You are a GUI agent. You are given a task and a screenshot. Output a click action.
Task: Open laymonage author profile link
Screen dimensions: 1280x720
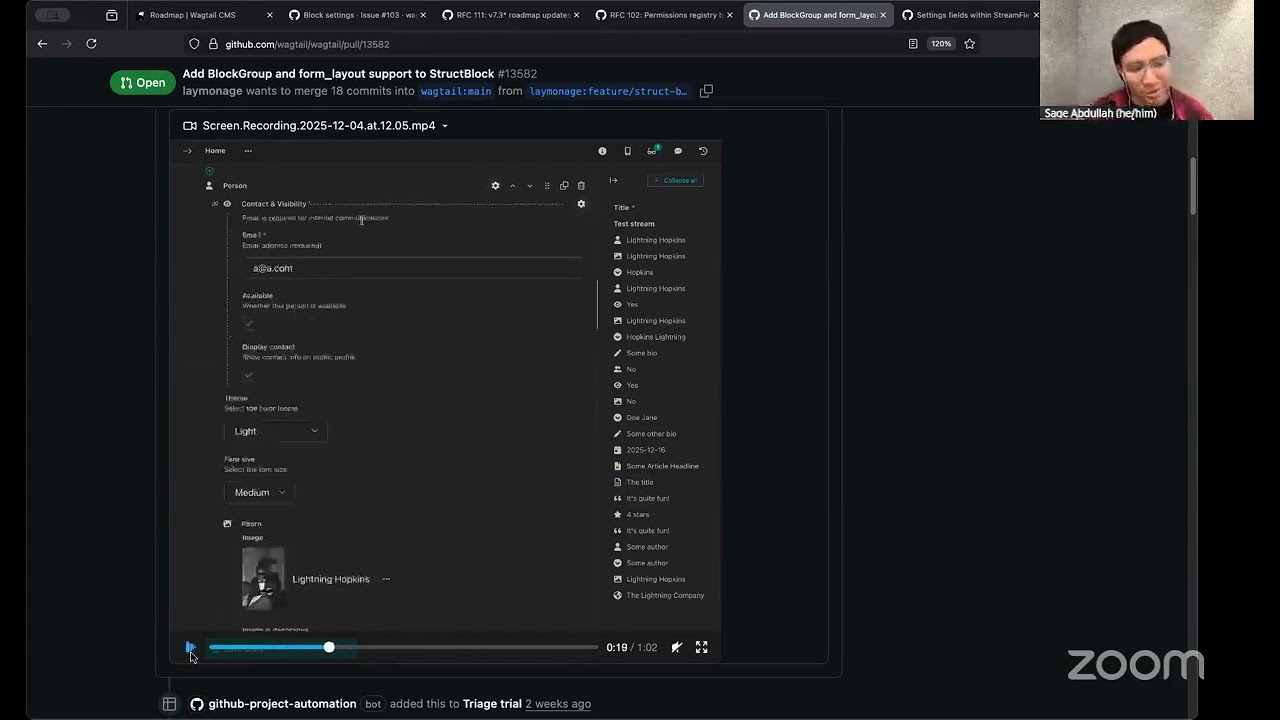212,91
